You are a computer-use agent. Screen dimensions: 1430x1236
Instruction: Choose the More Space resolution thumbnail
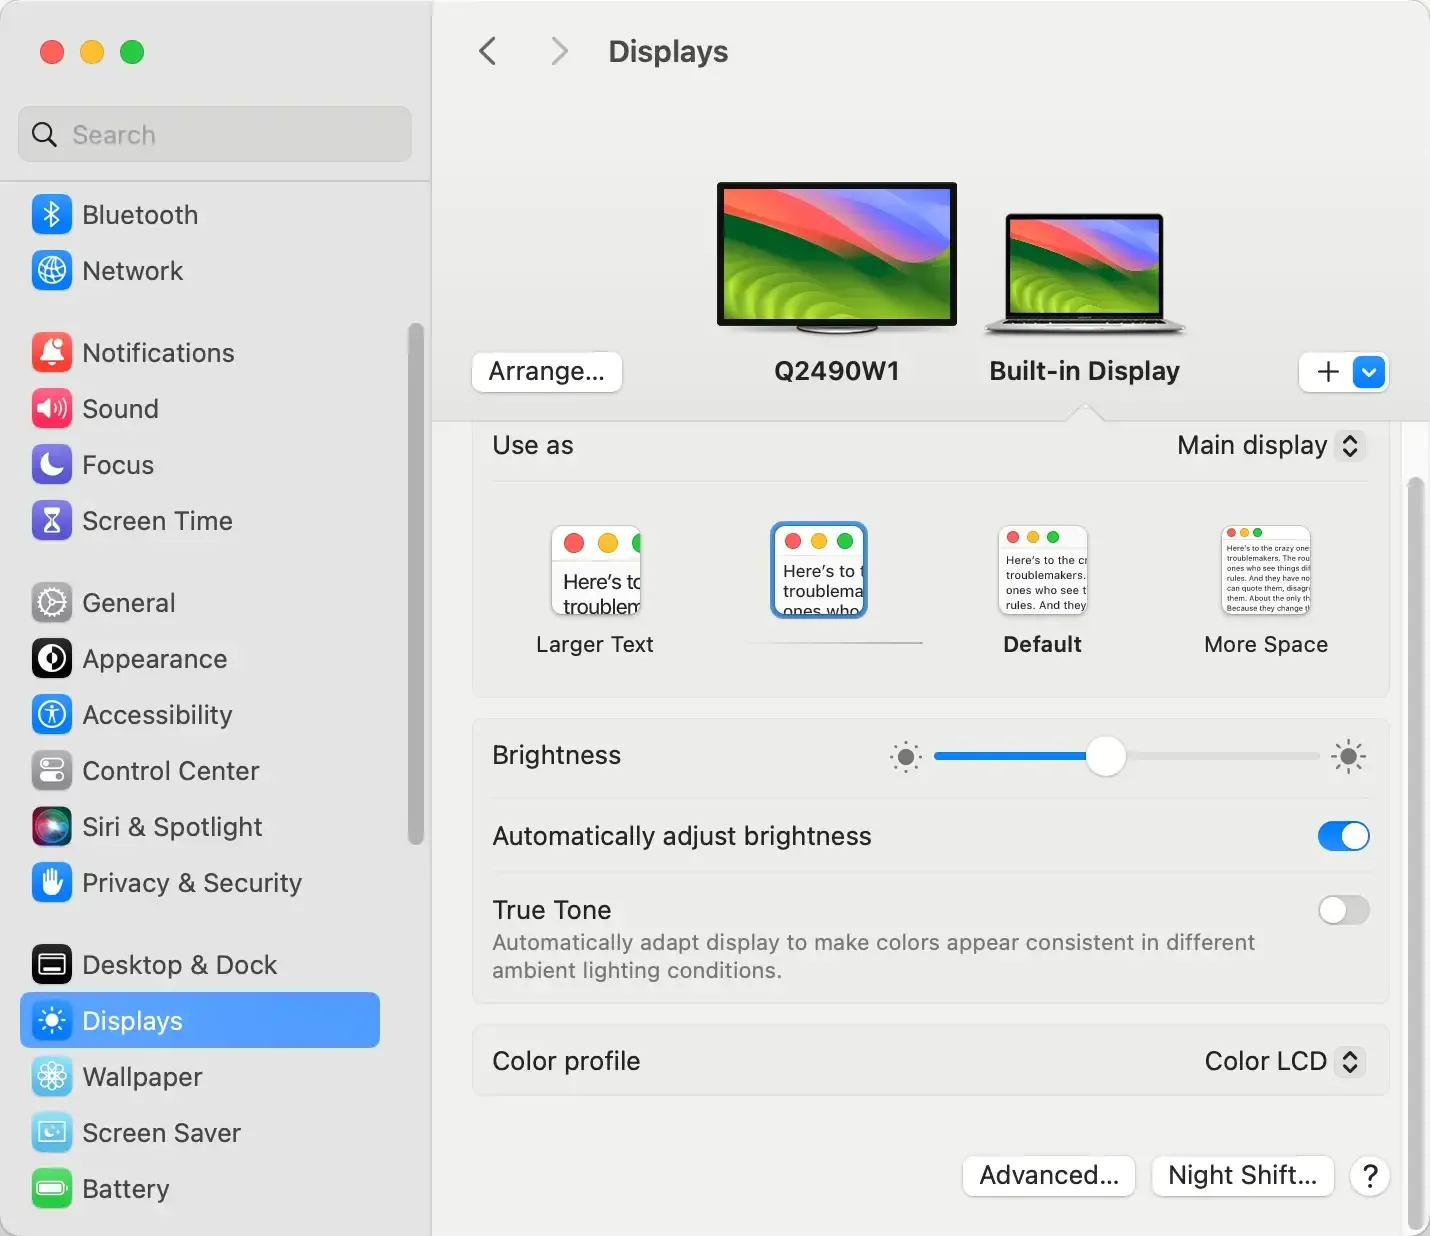[x=1266, y=569]
